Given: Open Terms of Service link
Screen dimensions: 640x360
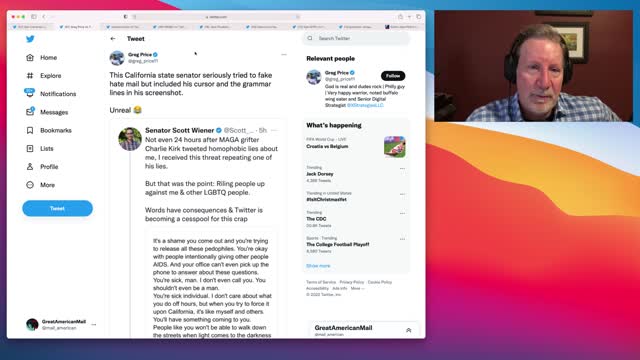Looking at the screenshot, I should click(x=321, y=282).
